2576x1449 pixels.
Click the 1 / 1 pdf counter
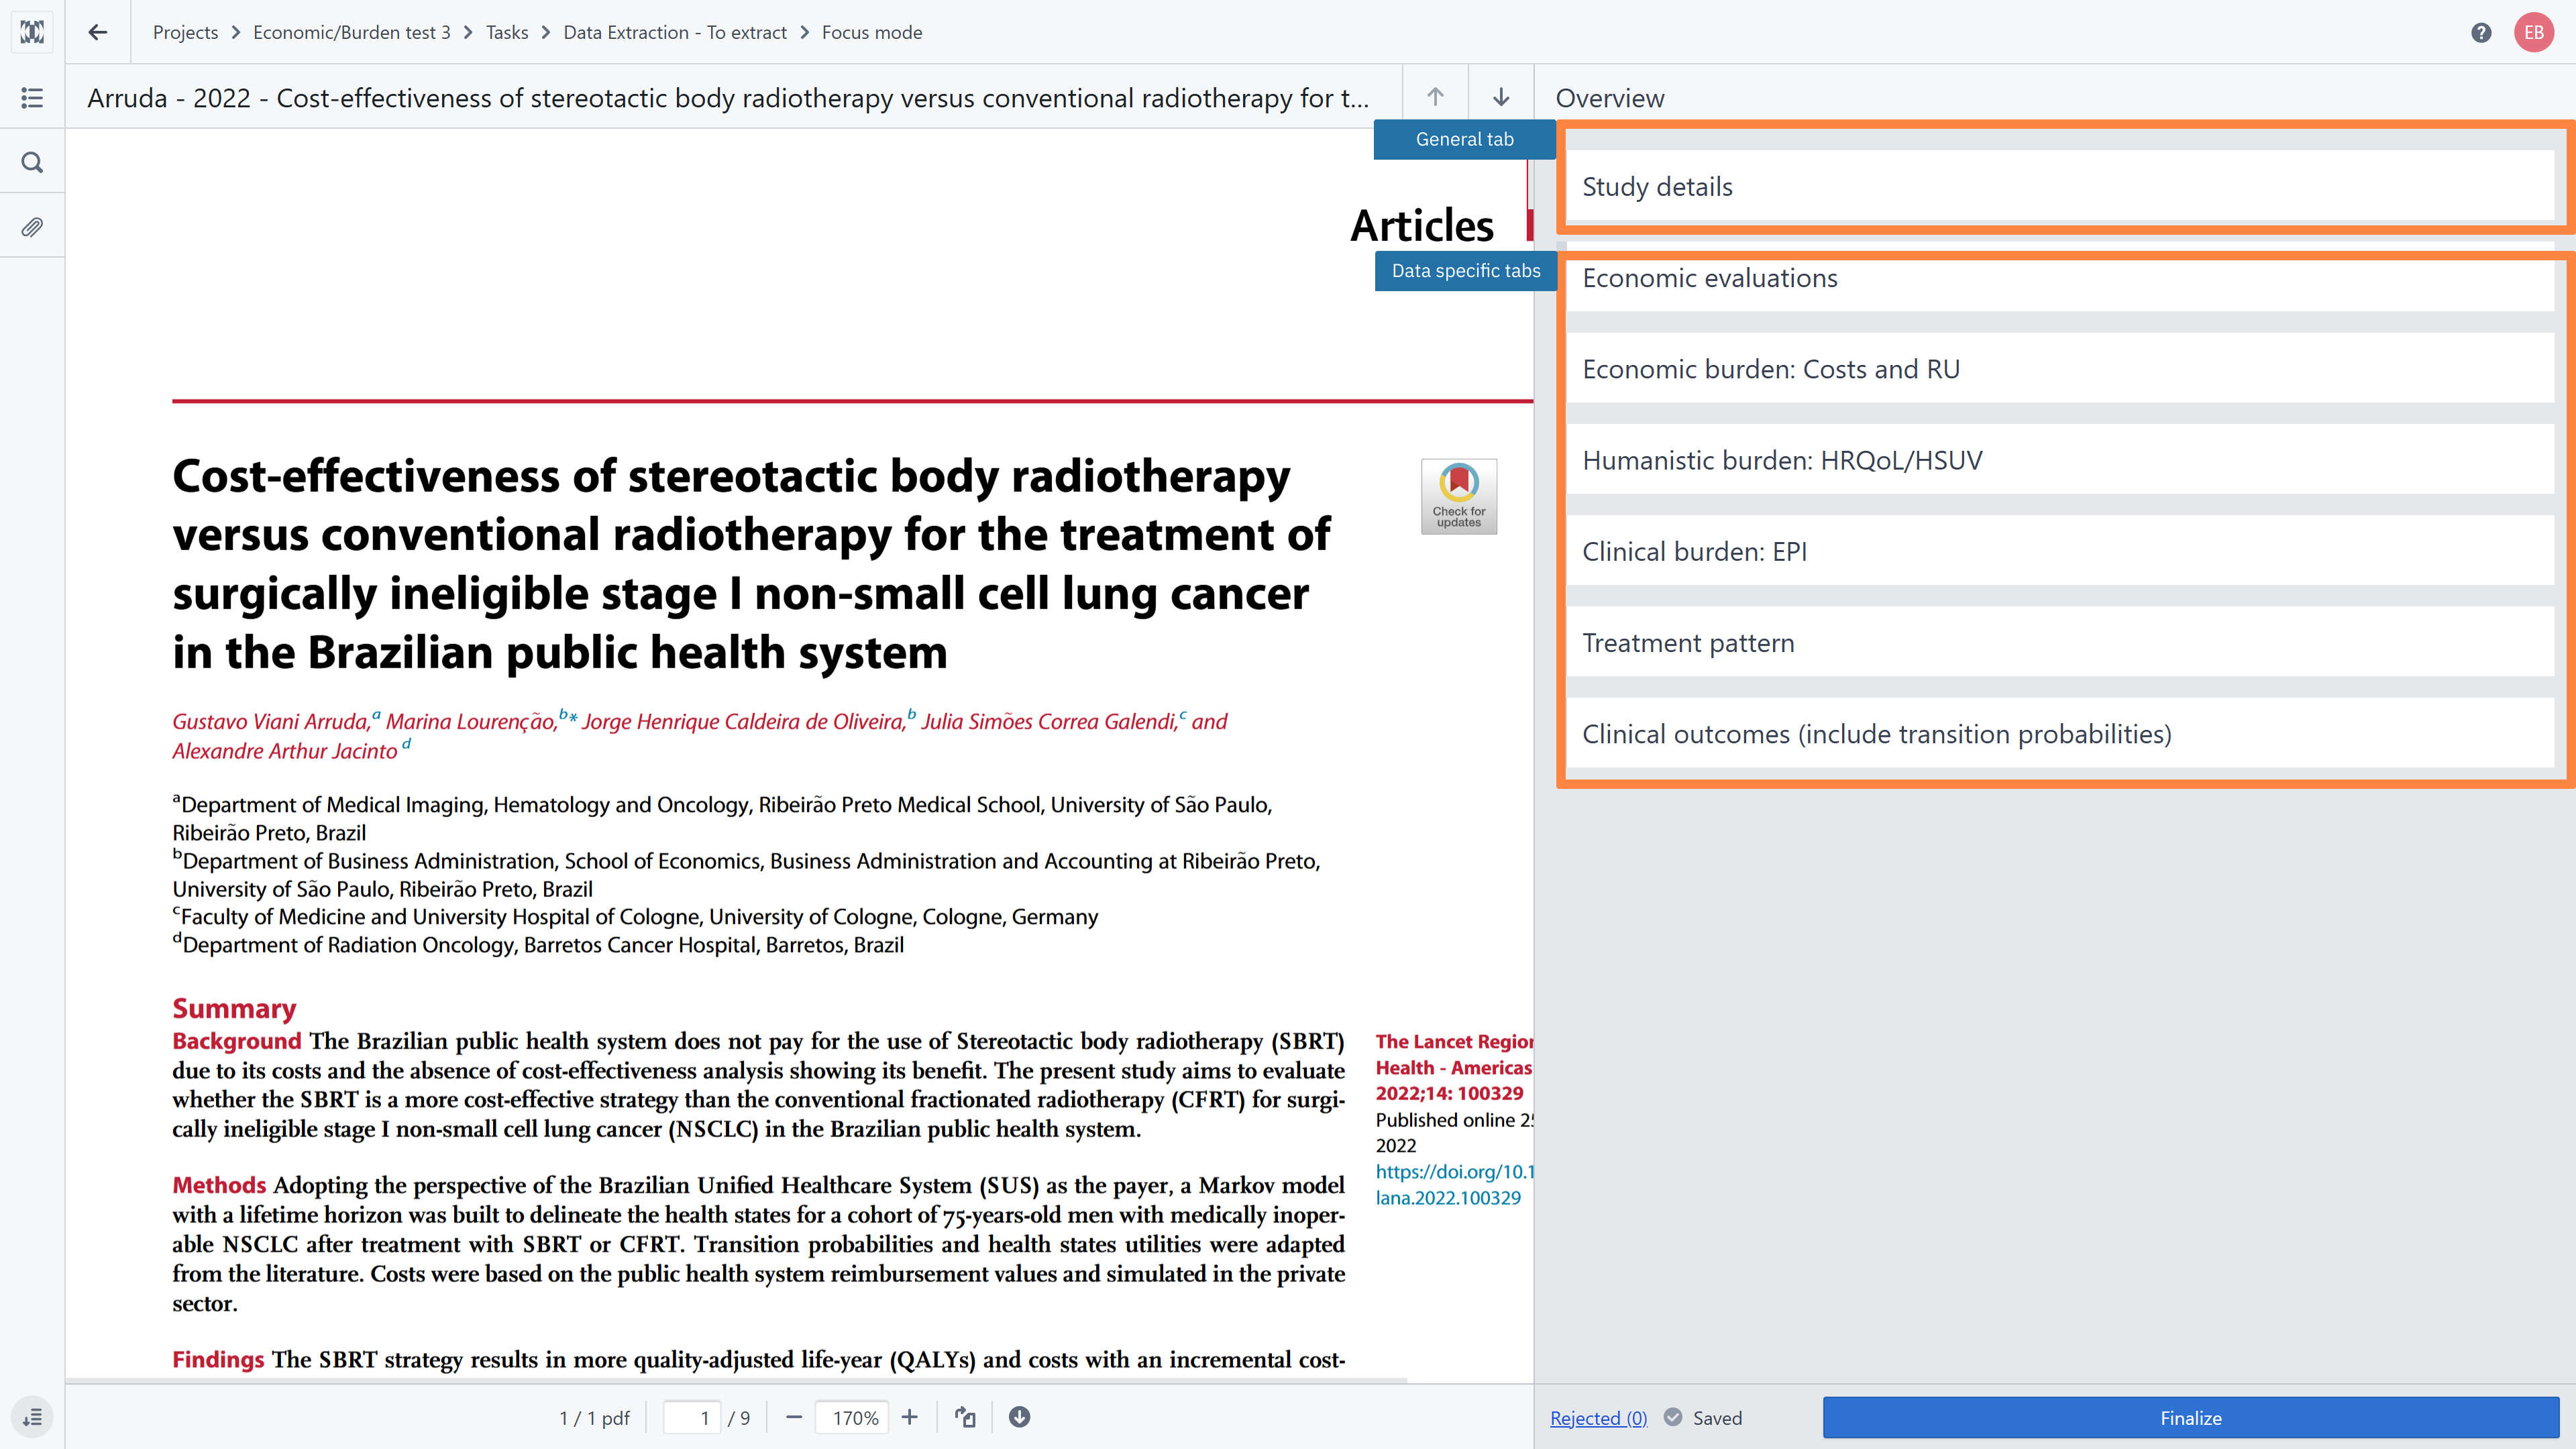click(594, 1417)
